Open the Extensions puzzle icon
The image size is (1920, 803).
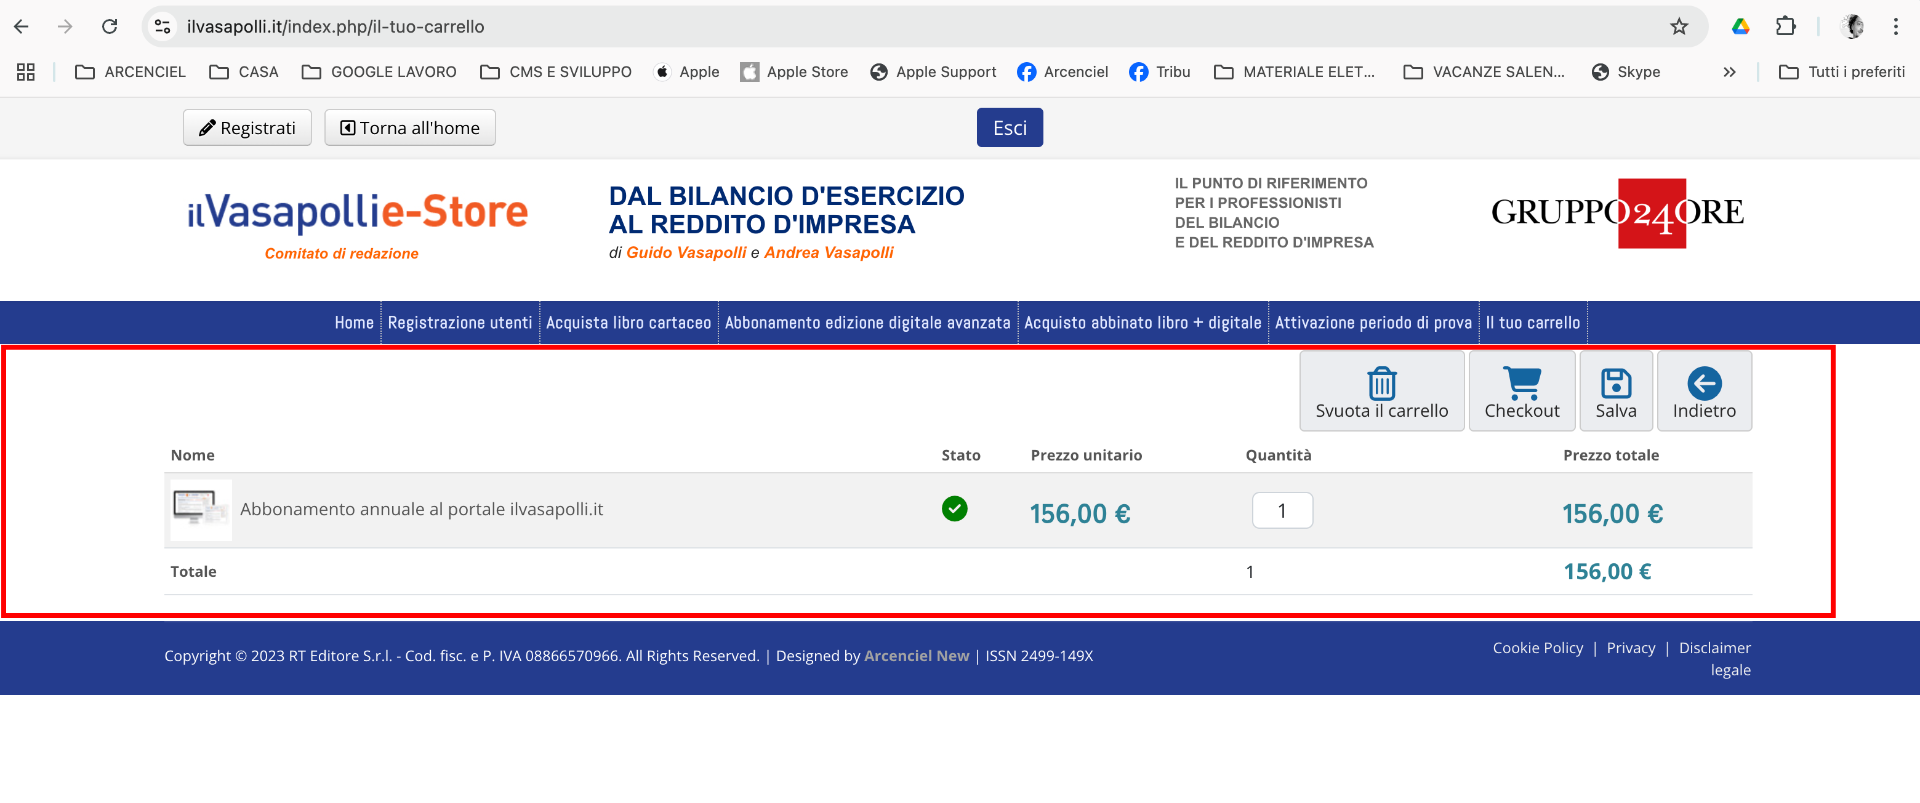click(1786, 27)
